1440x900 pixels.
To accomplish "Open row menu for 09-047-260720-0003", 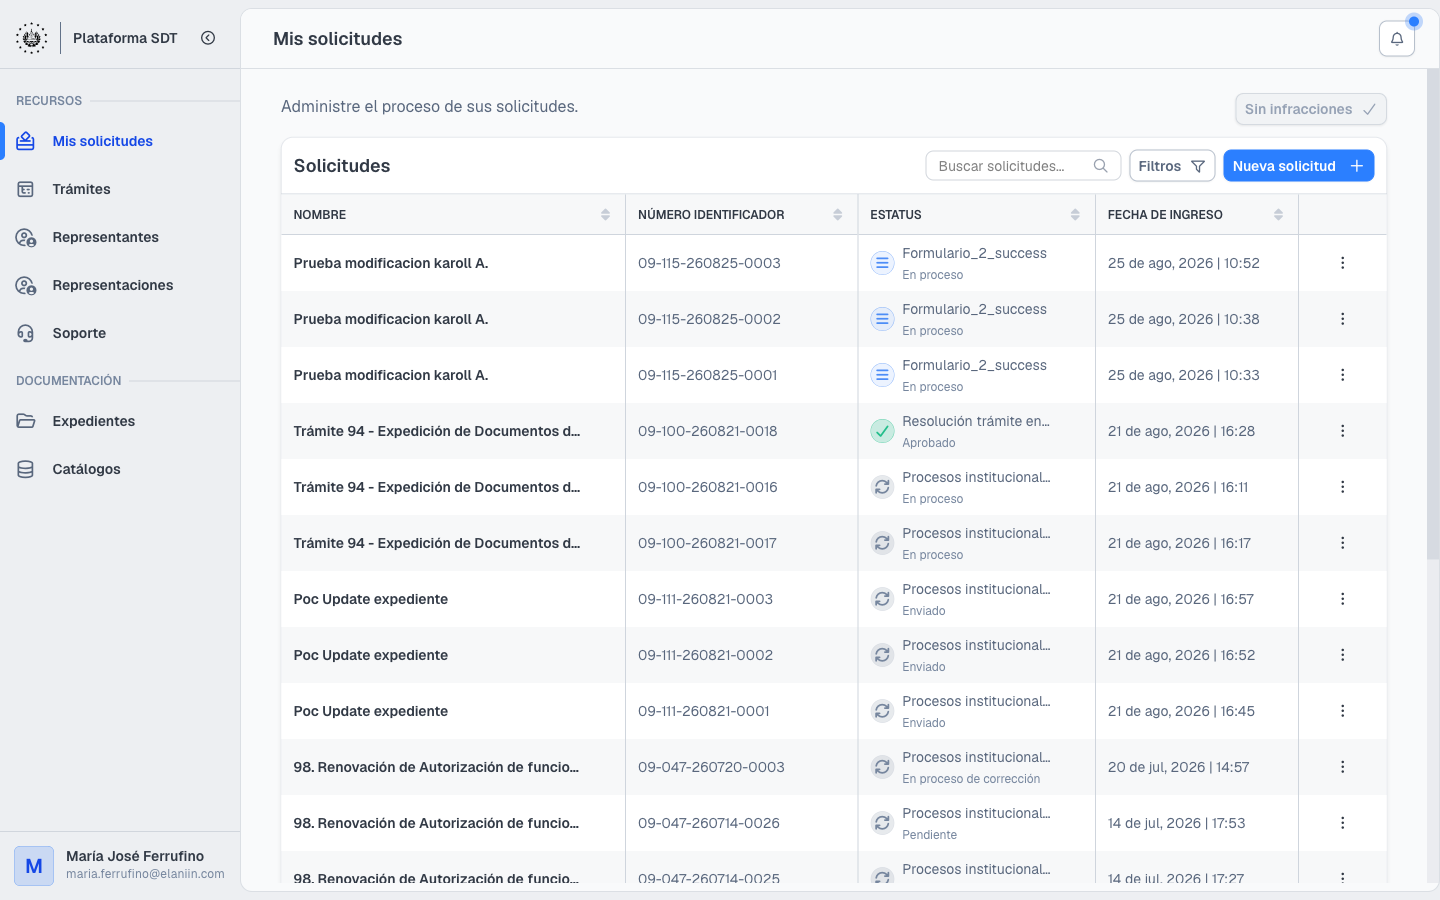I will pos(1342,767).
